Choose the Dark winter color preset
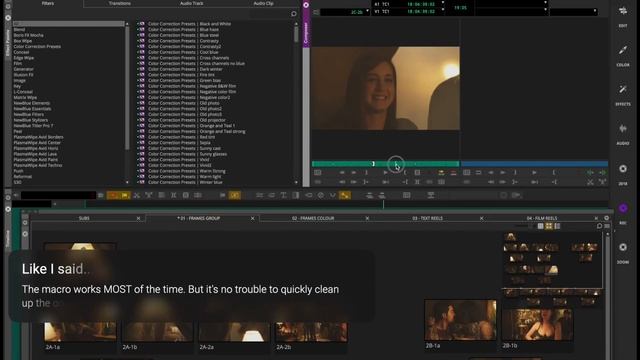640x360 pixels. [x=185, y=69]
